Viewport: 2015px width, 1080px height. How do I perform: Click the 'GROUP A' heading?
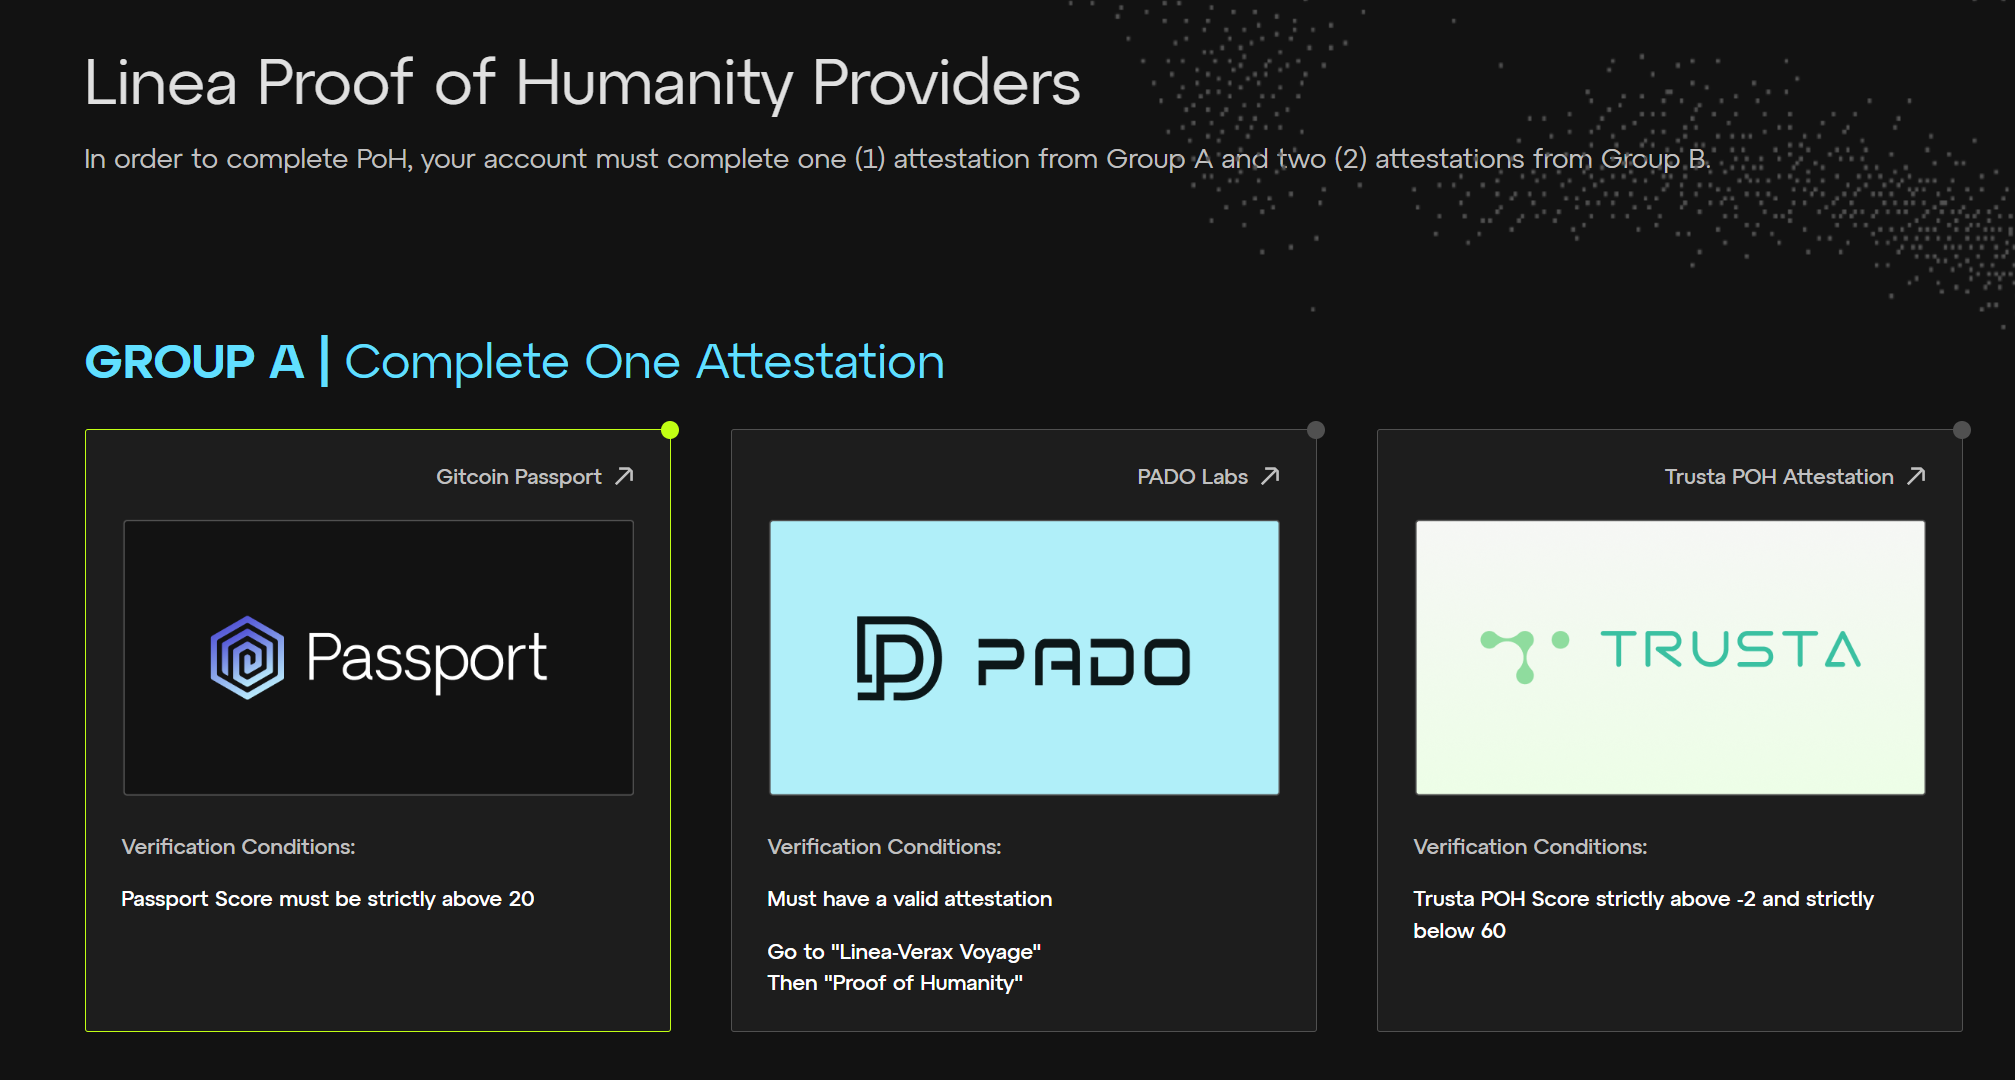pyautogui.click(x=194, y=362)
